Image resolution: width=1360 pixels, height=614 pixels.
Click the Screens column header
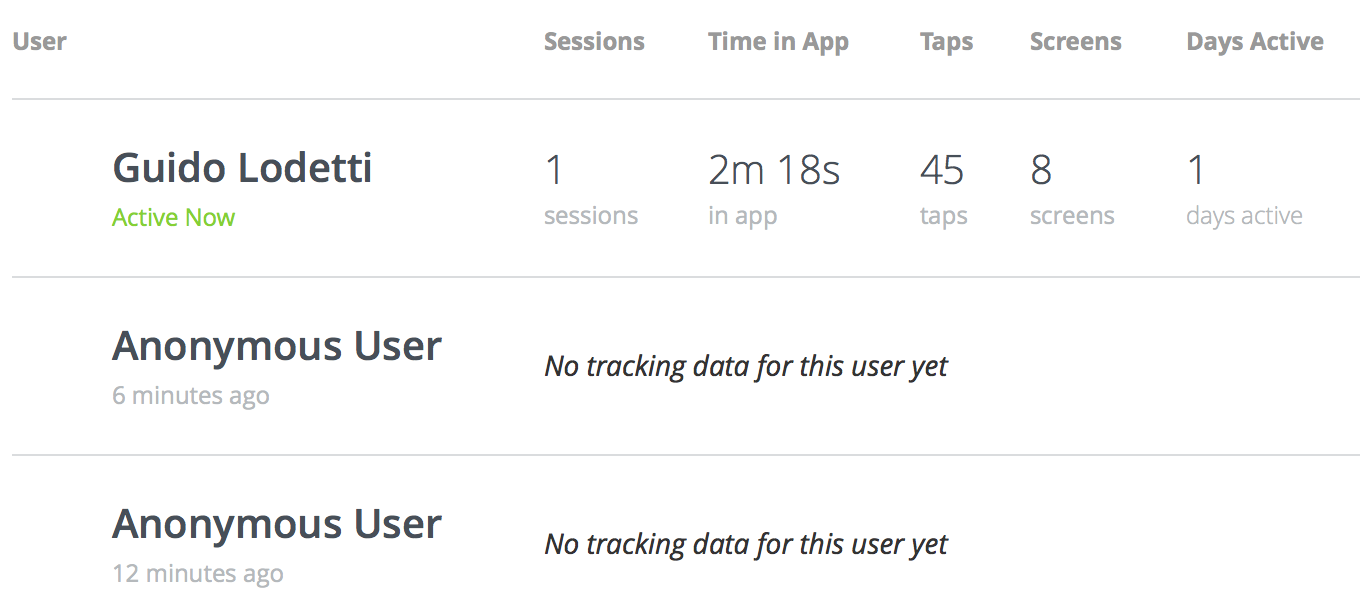pos(1075,42)
